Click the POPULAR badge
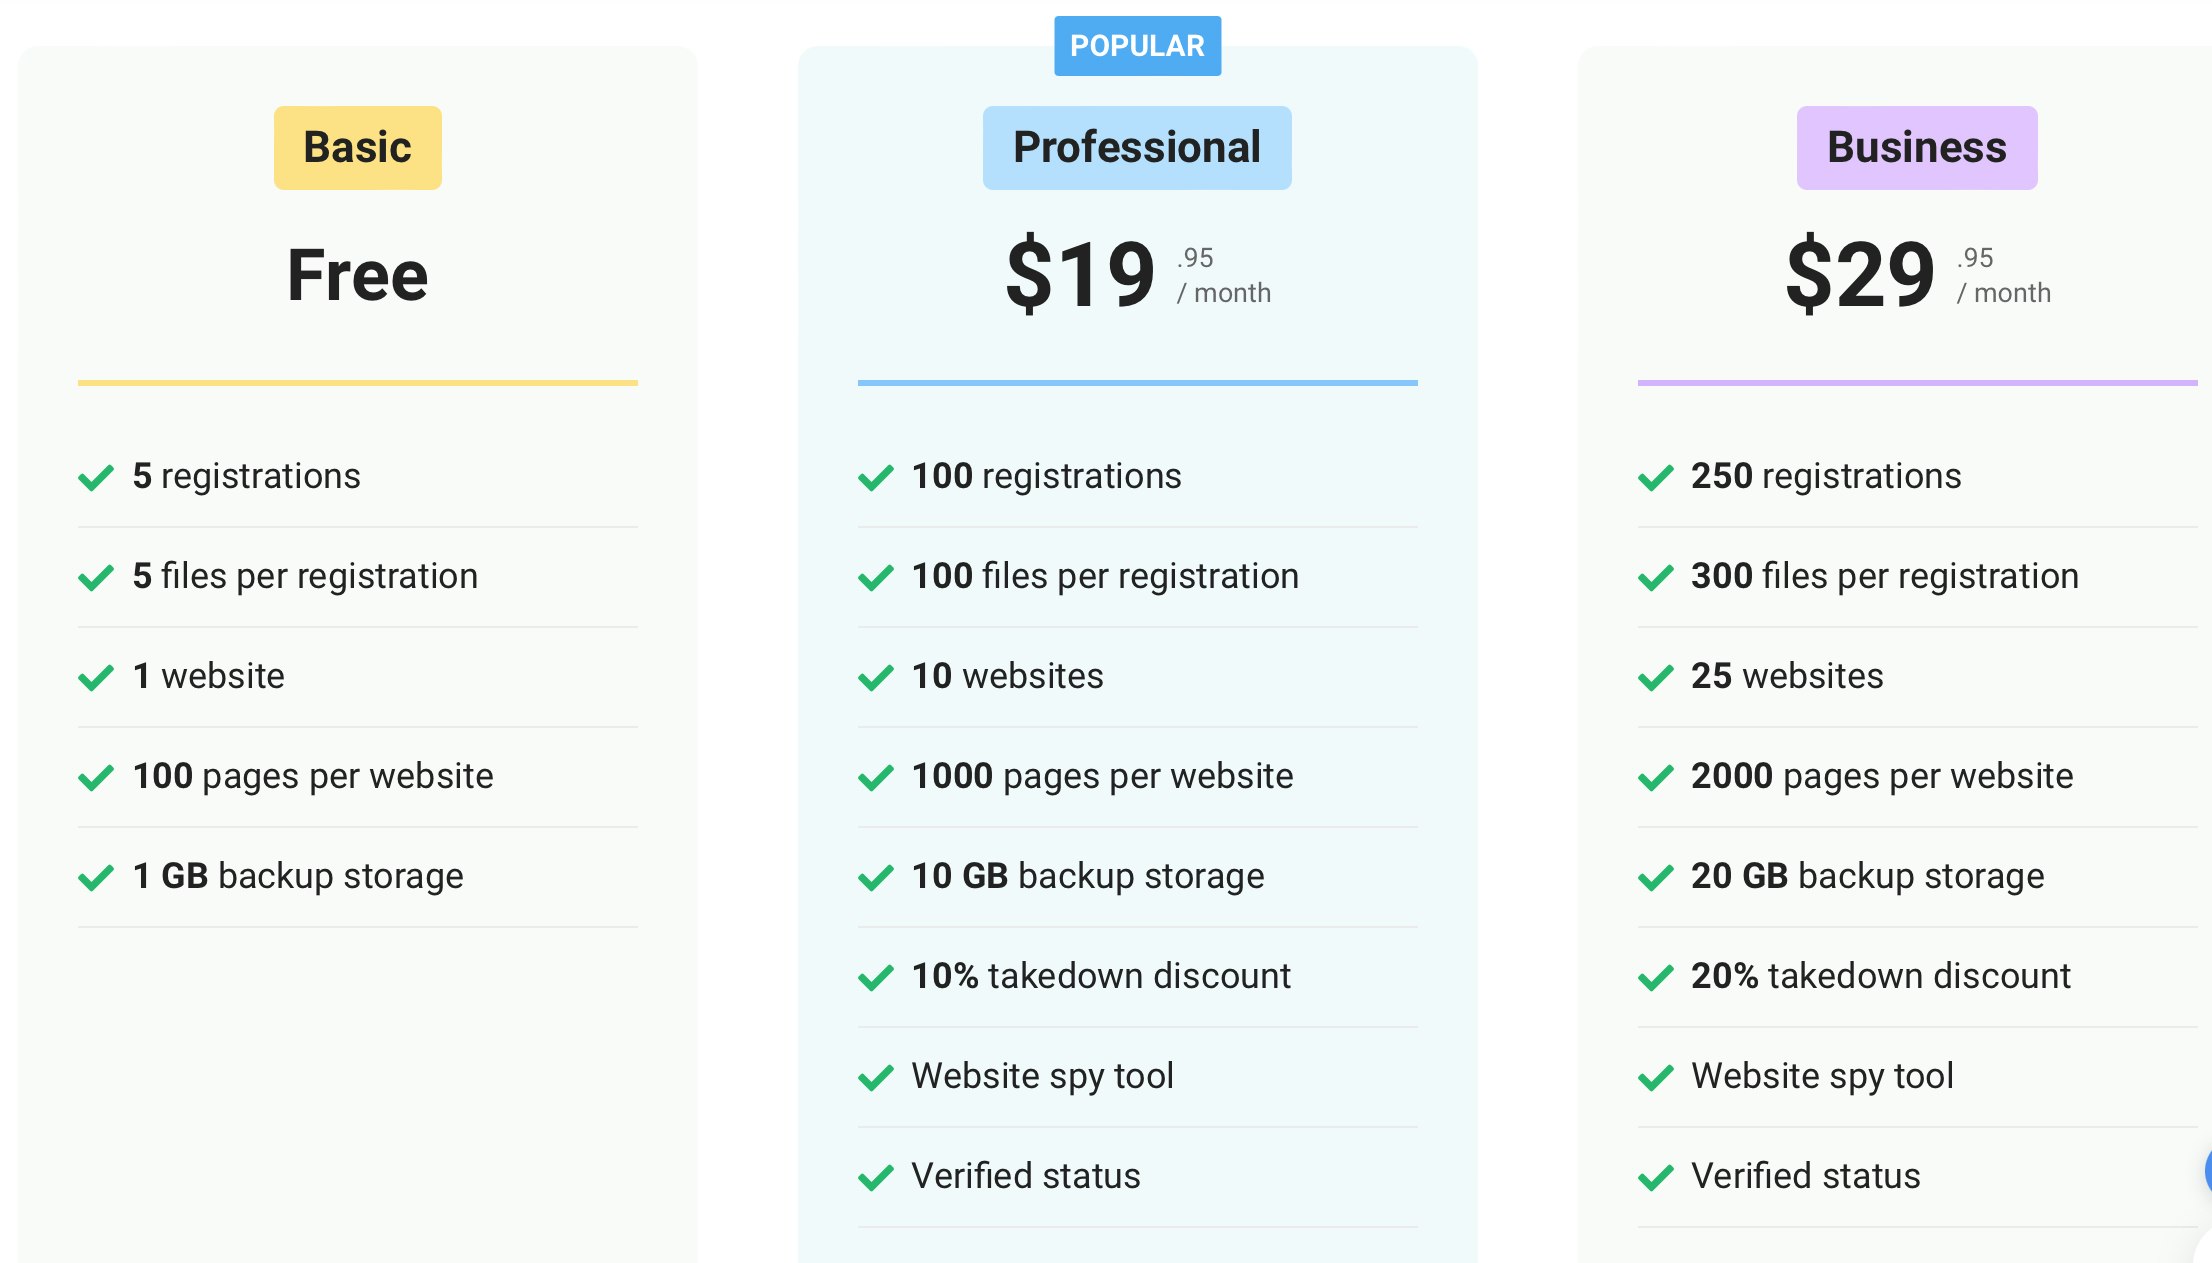Viewport: 2212px width, 1263px height. (1138, 46)
